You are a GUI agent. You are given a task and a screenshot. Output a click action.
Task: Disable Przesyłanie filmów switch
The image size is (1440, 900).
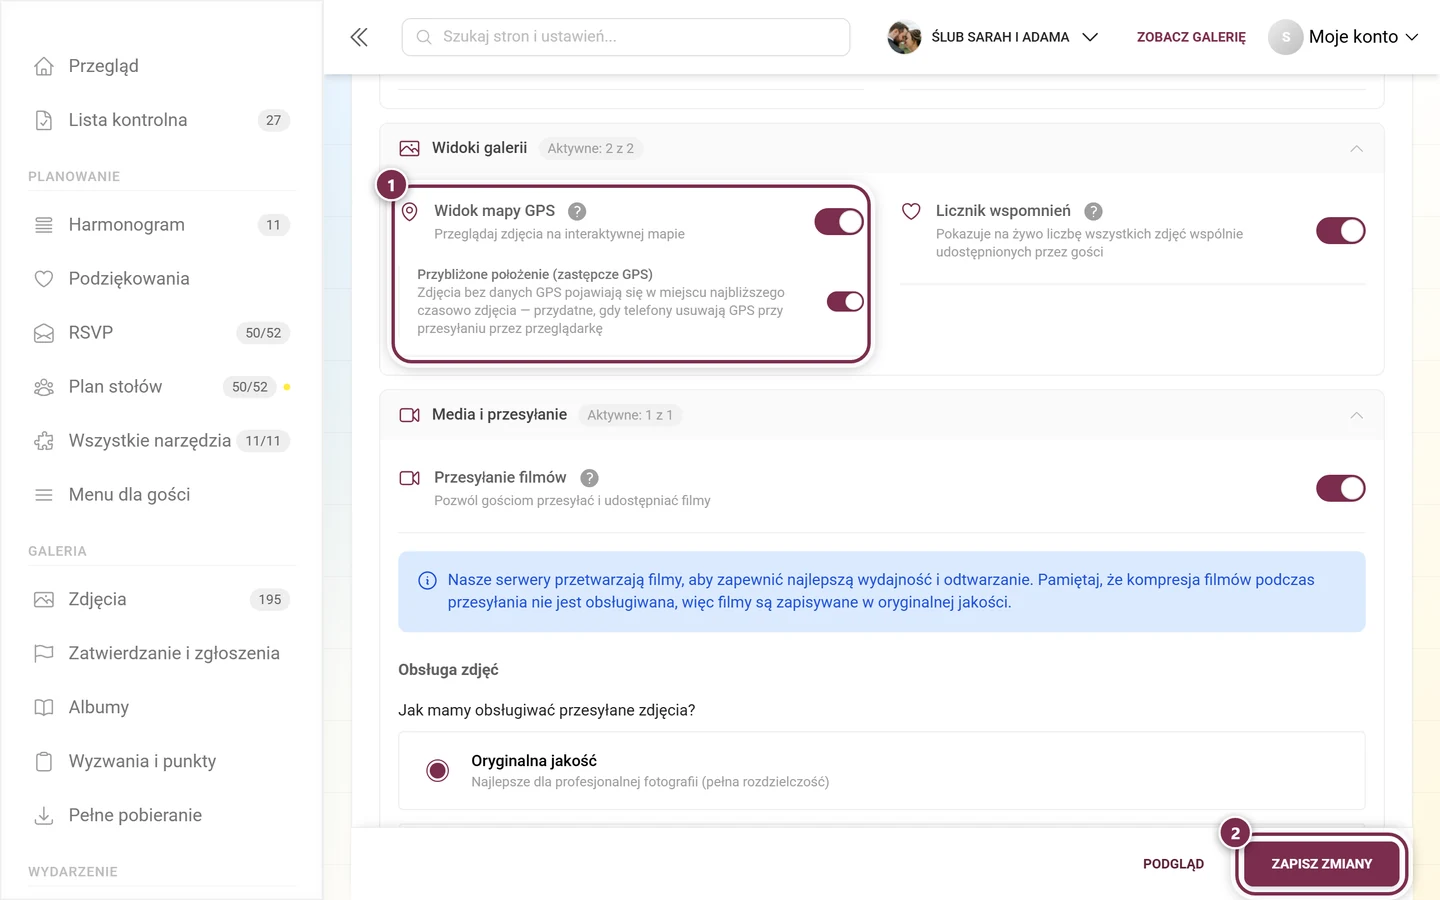pos(1340,488)
